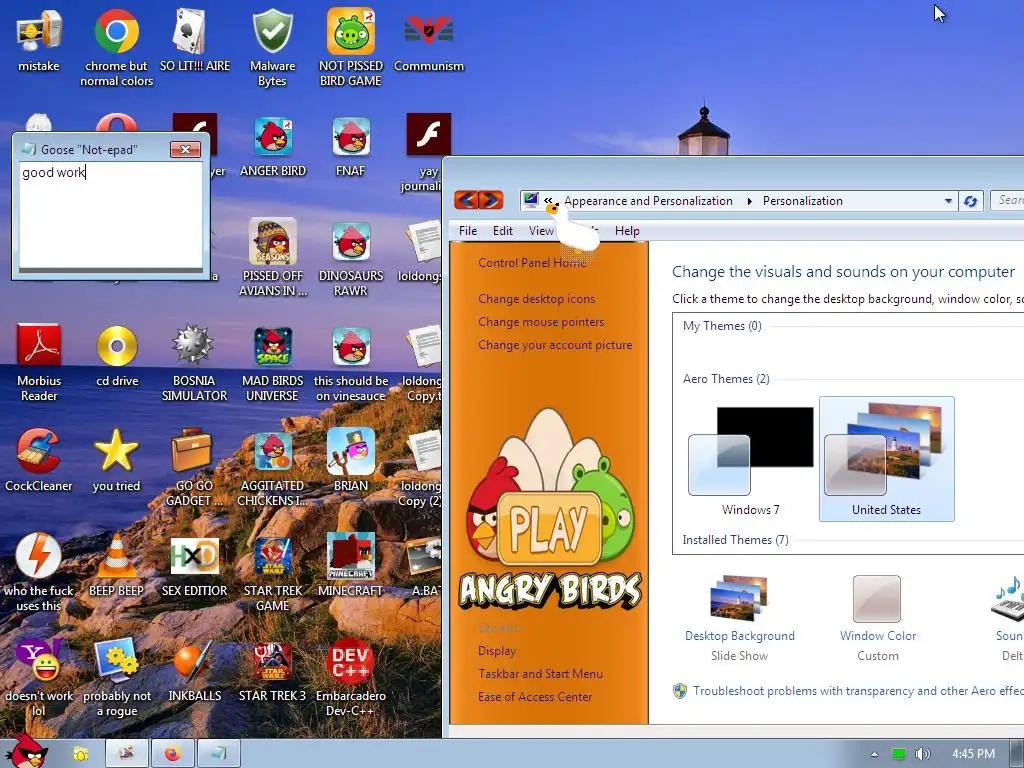The image size is (1024, 768).
Task: Open the BRIAN desktop icon
Action: coord(351,460)
